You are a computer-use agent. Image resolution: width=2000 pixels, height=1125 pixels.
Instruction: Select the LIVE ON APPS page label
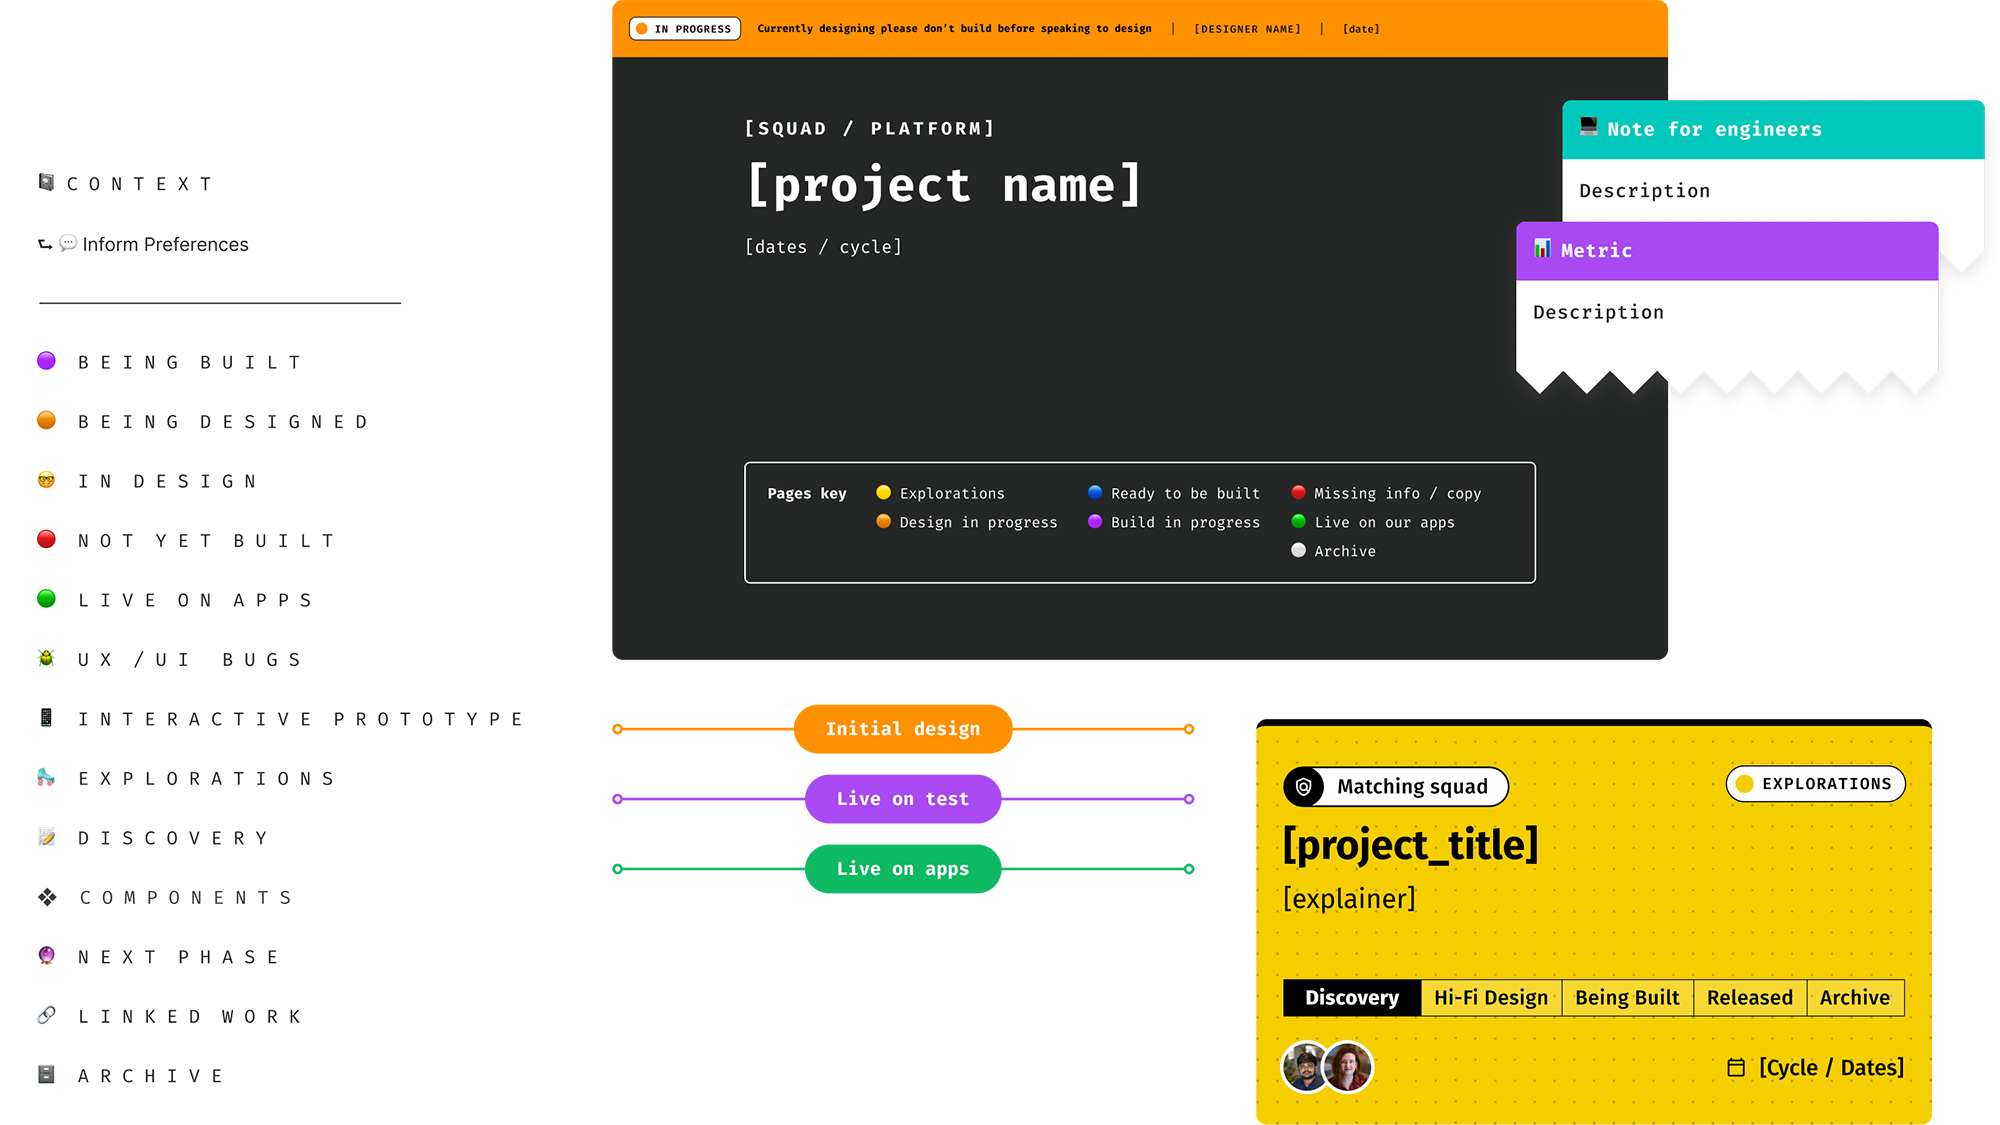tap(196, 600)
